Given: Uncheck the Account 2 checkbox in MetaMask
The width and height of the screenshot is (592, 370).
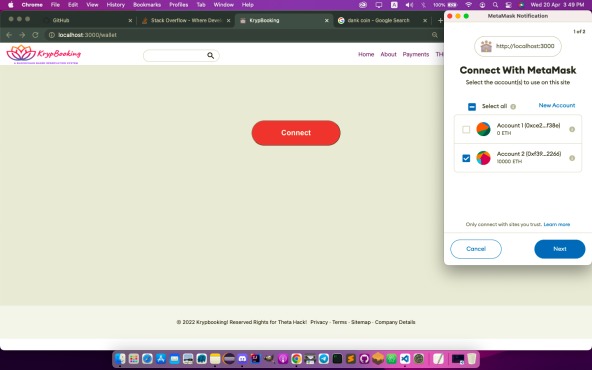Looking at the screenshot, I should coord(466,158).
